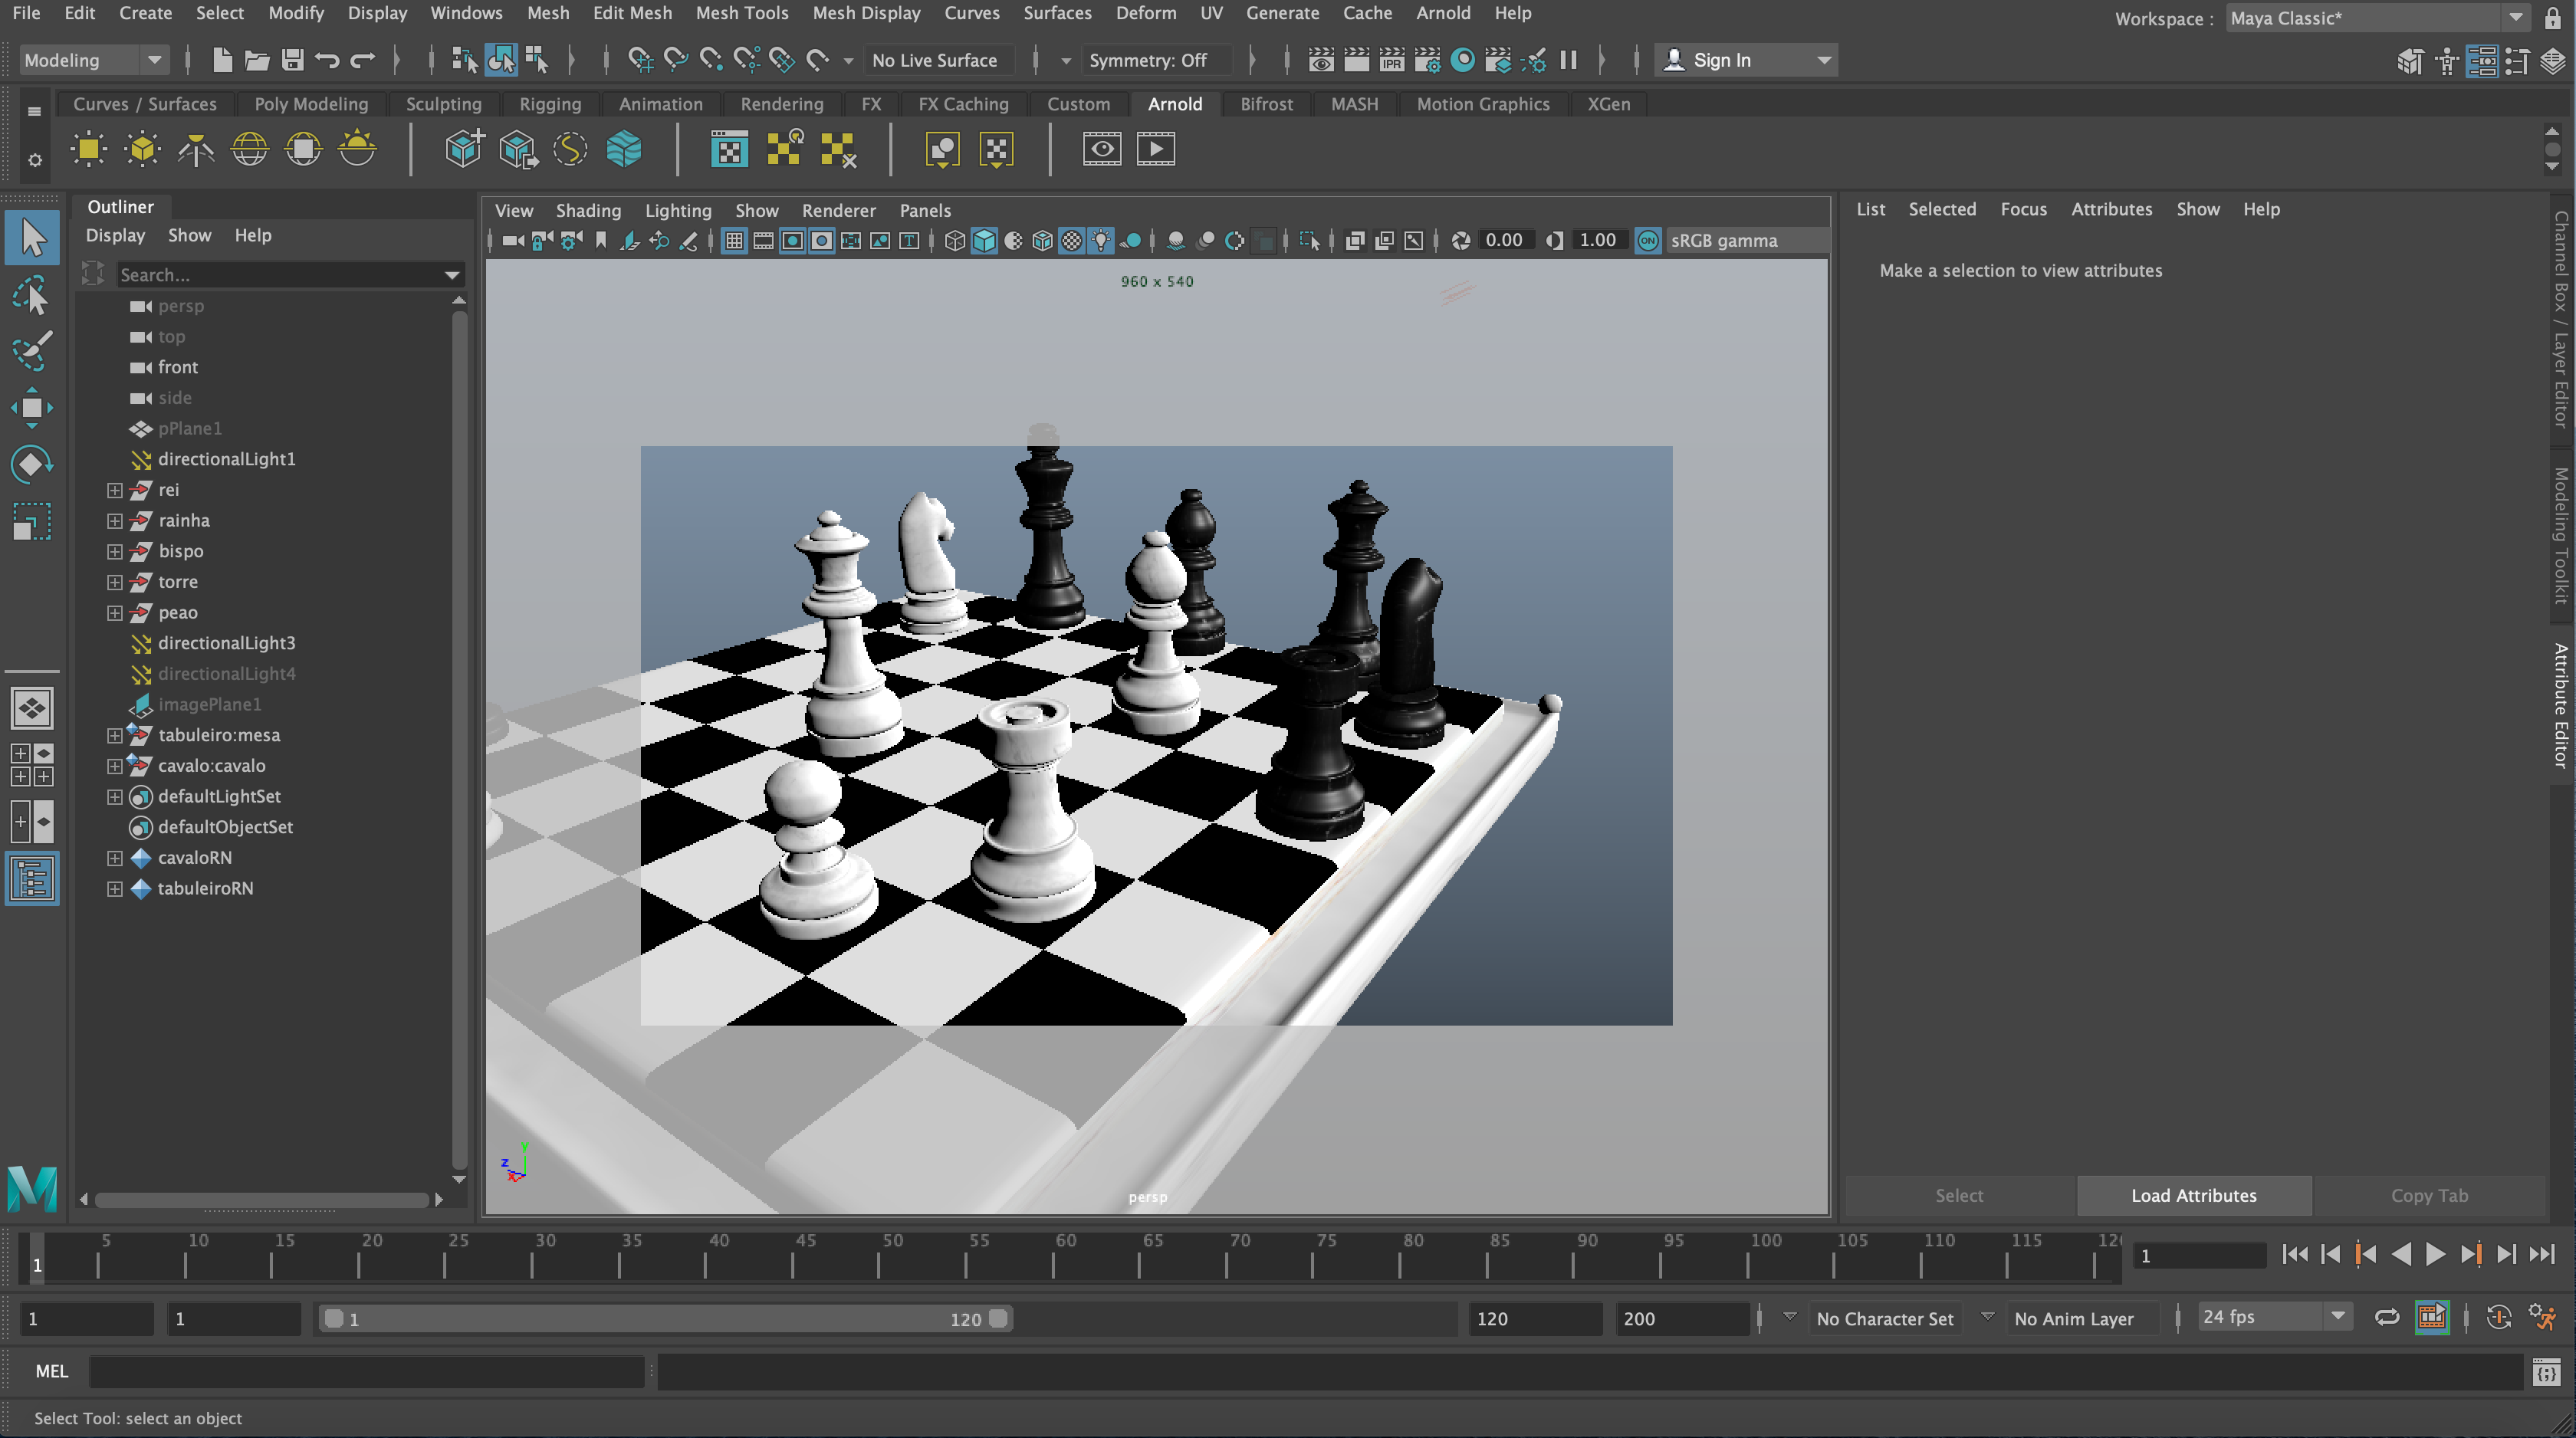Switch to the Rigging shelf tab

point(549,104)
